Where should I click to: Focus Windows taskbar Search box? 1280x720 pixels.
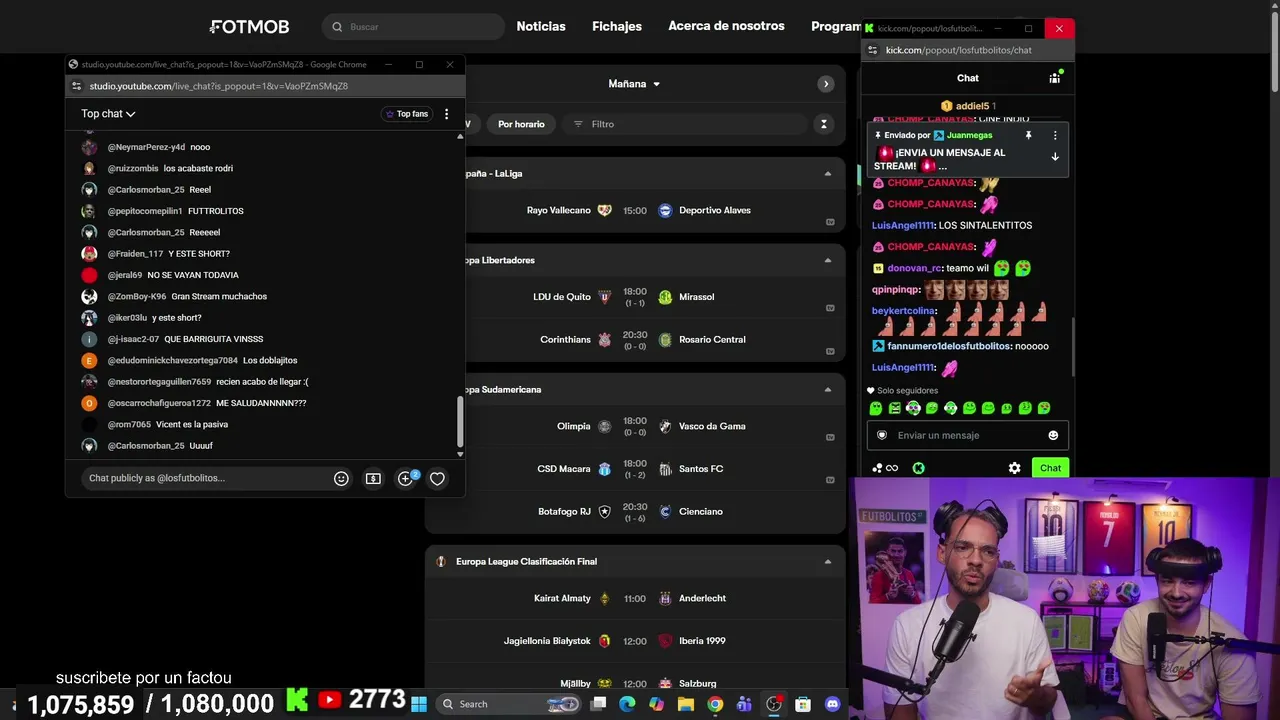(x=508, y=704)
